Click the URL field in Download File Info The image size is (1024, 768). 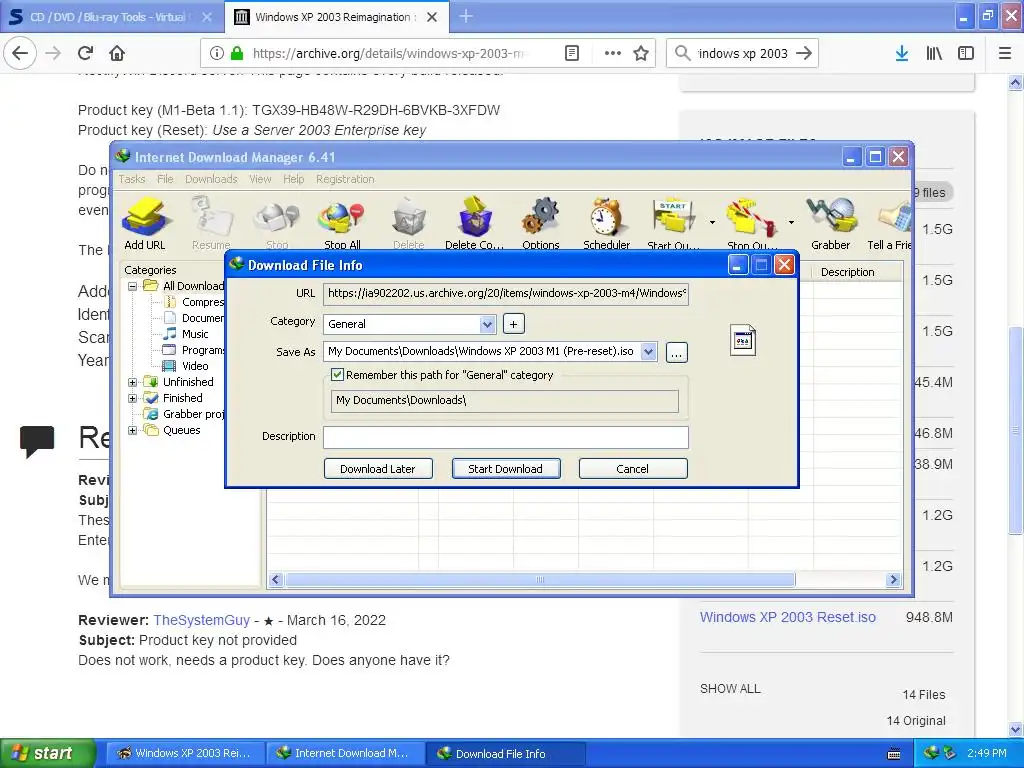click(x=505, y=293)
